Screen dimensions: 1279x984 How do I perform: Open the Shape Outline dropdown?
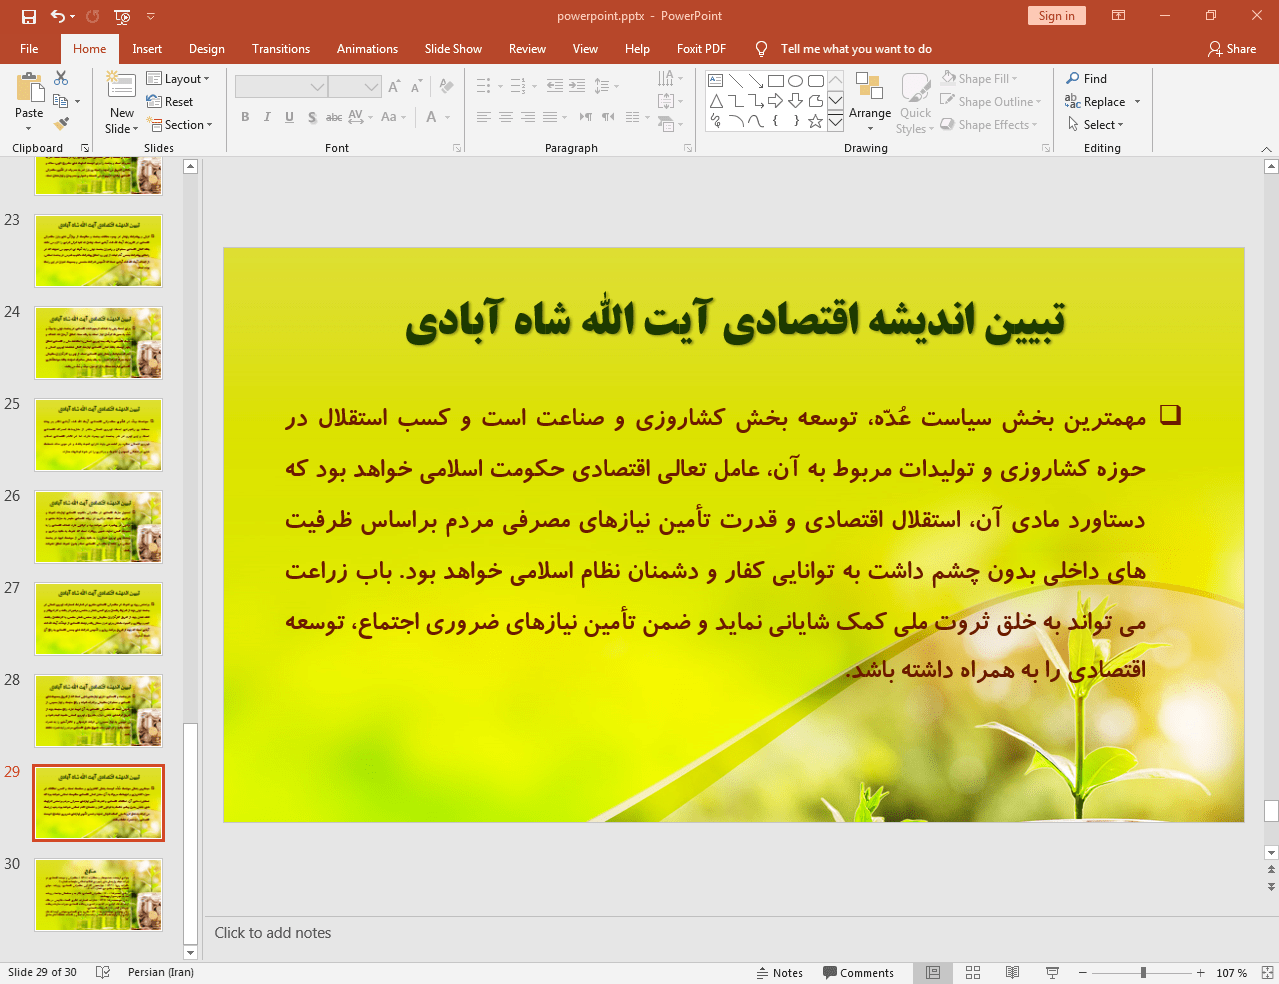991,102
